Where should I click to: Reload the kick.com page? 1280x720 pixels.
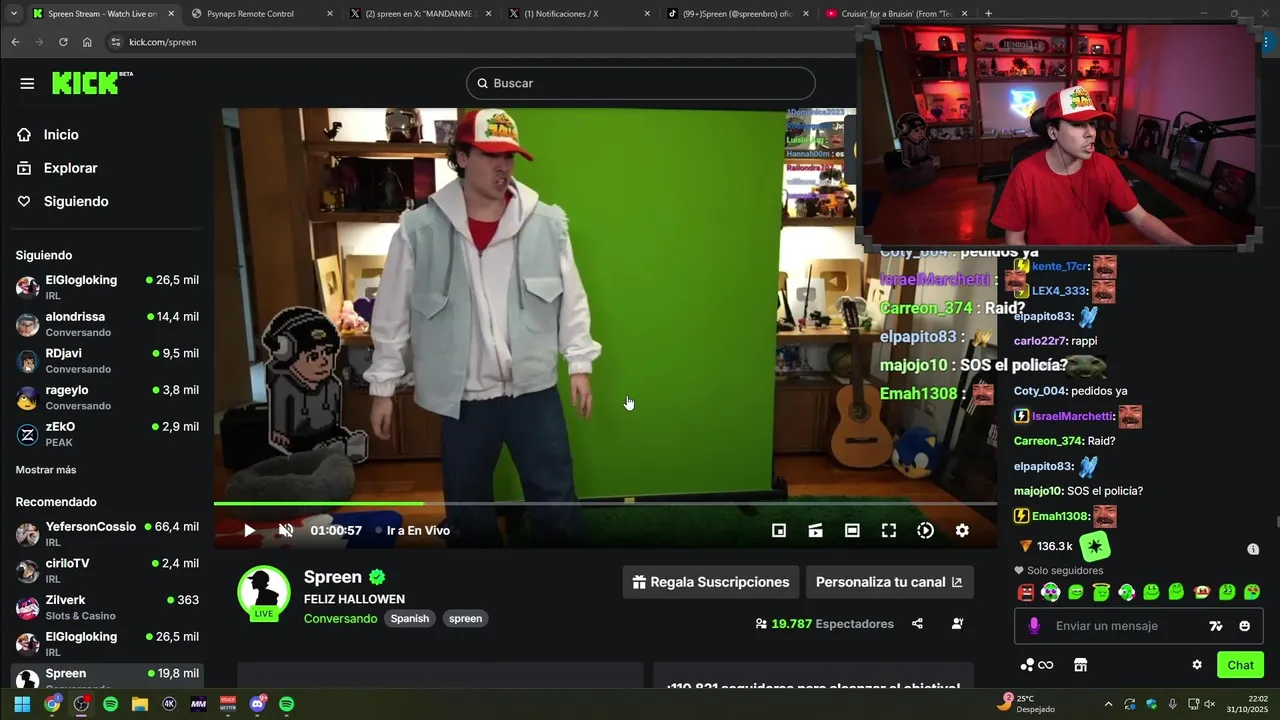pos(63,42)
